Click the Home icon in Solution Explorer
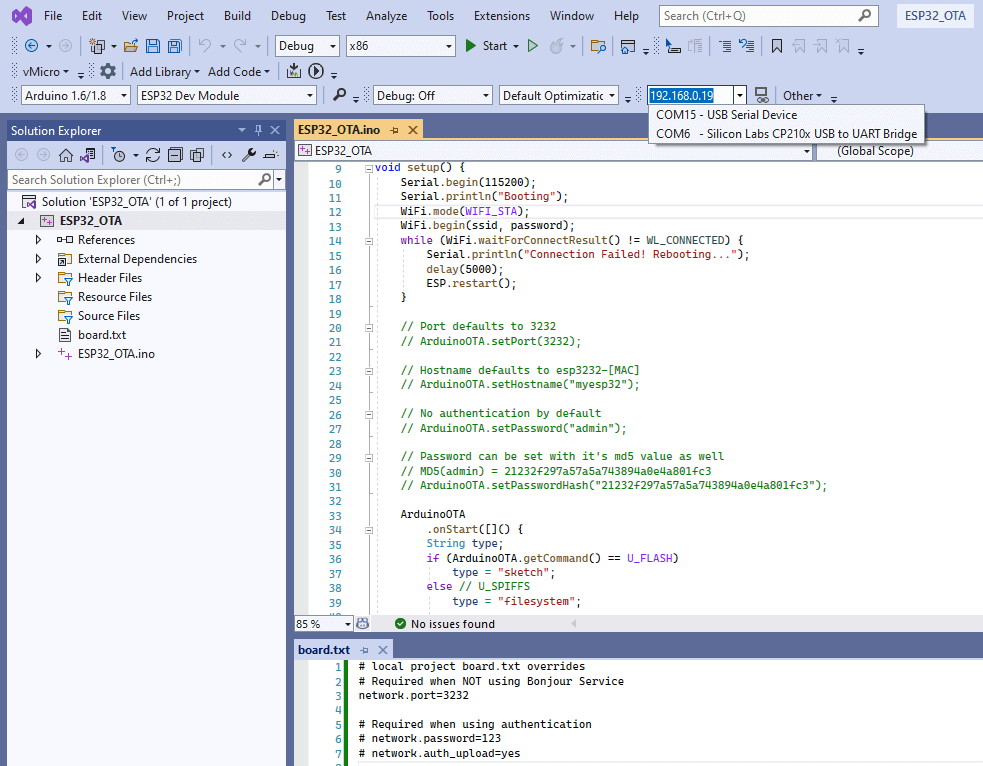The height and width of the screenshot is (766, 983). (66, 155)
